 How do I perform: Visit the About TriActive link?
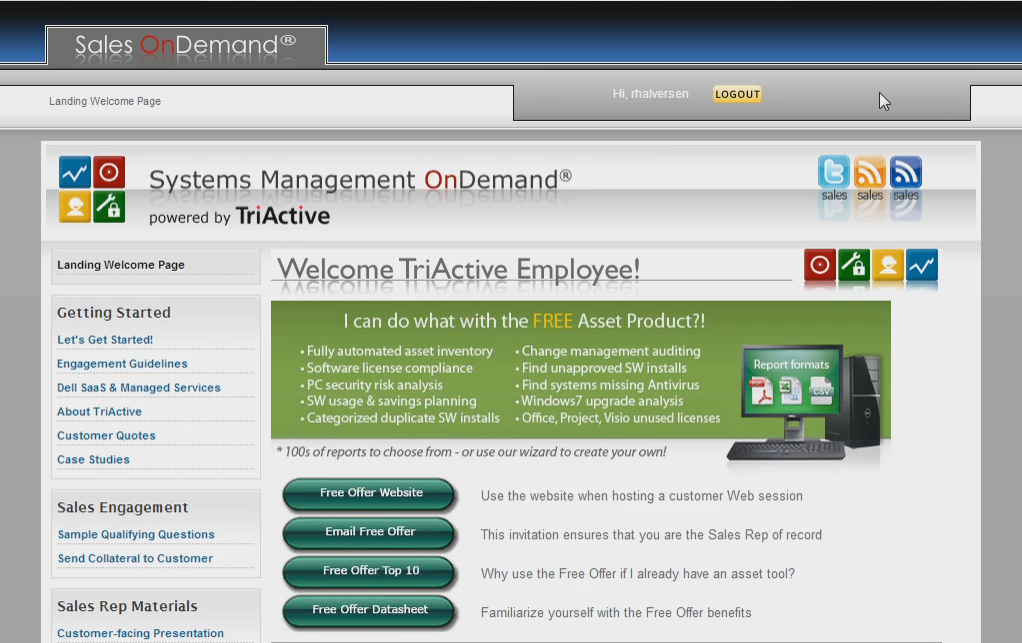[99, 412]
